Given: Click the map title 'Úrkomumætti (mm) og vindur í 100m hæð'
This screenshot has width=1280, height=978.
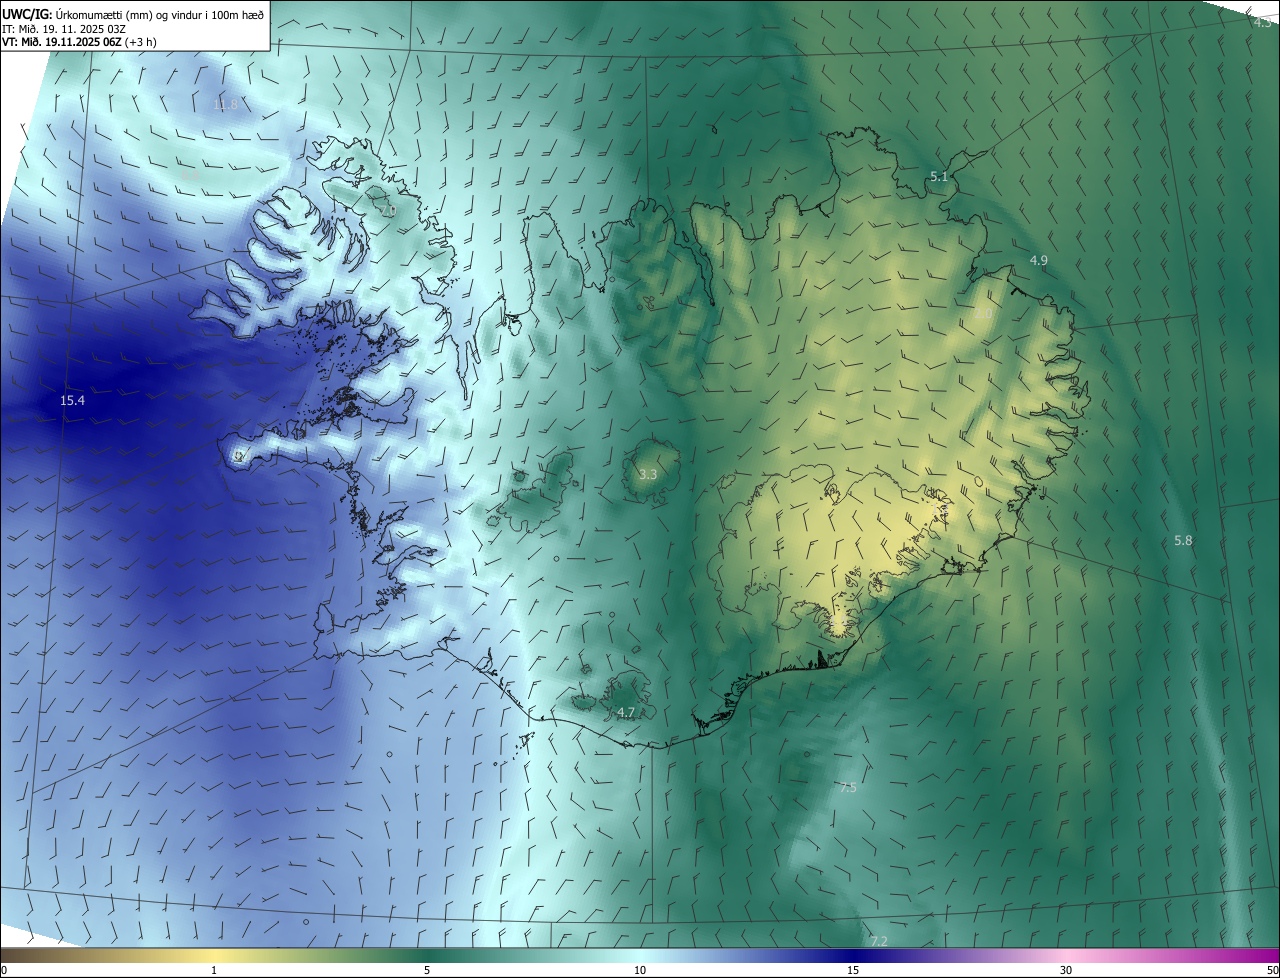Looking at the screenshot, I should (159, 15).
